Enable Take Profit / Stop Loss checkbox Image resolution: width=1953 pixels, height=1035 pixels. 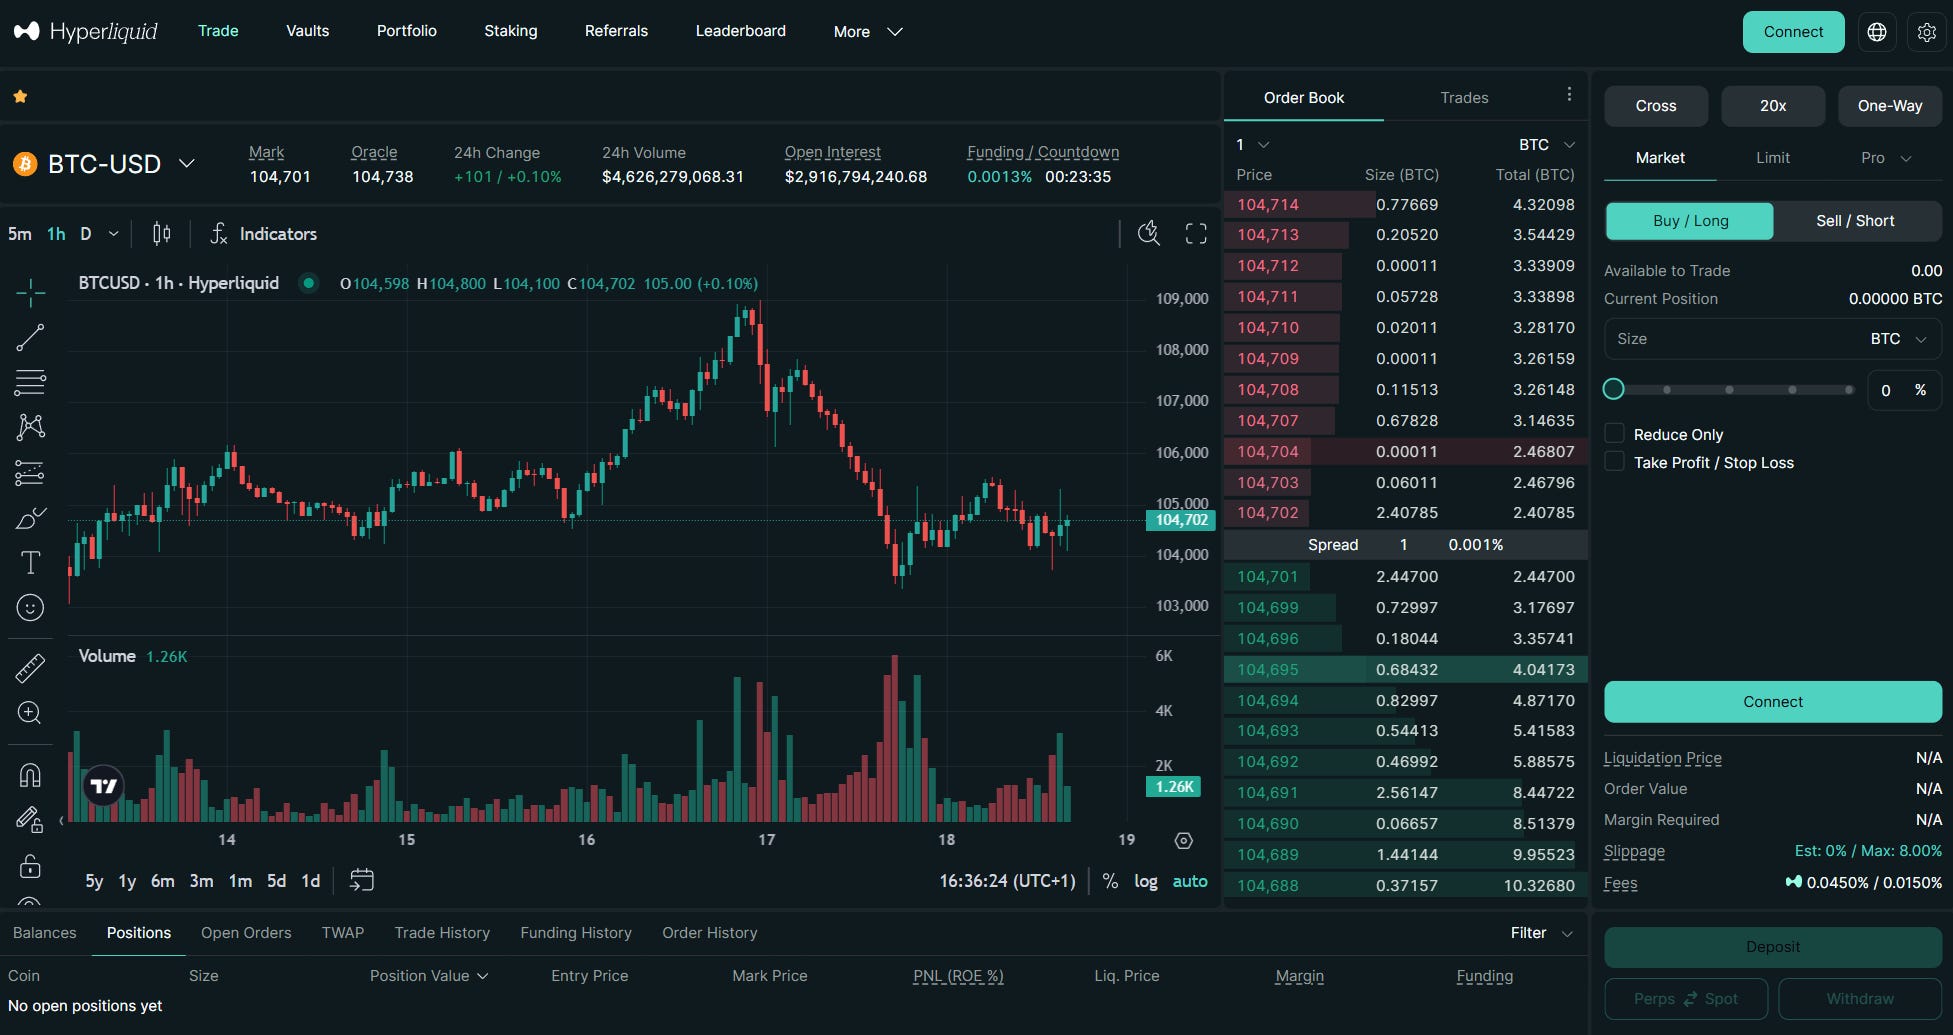(x=1614, y=461)
